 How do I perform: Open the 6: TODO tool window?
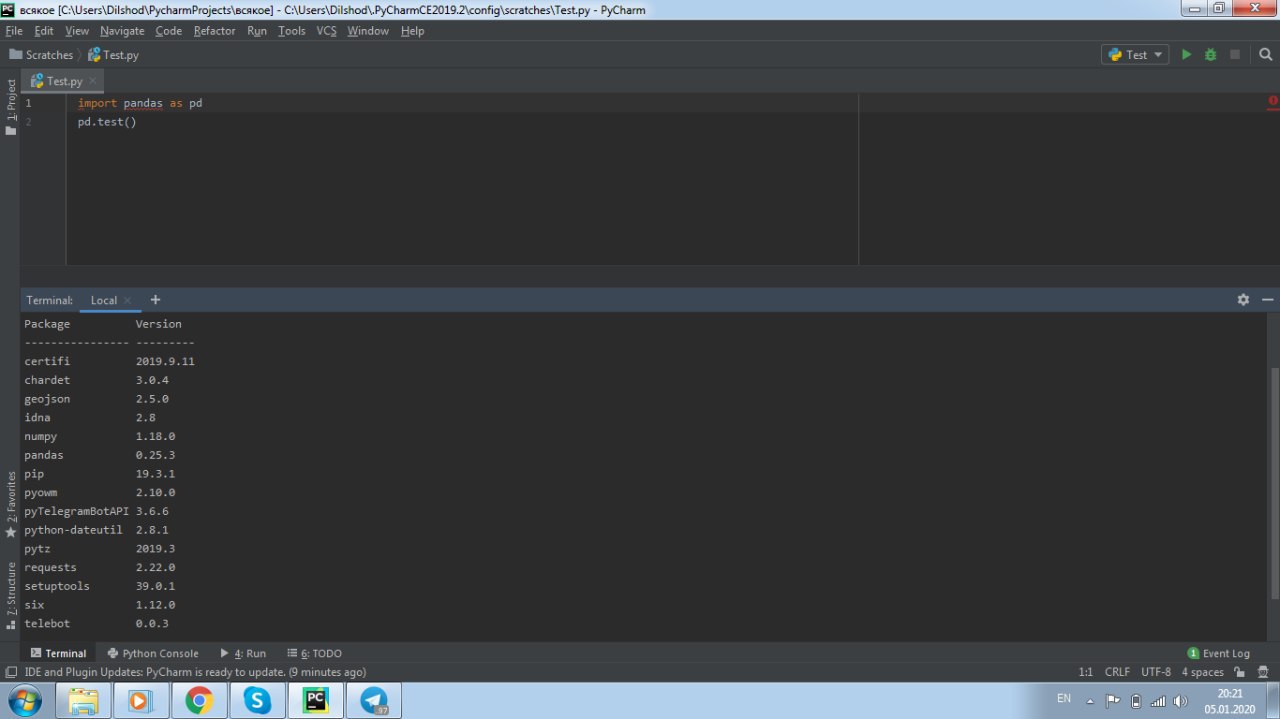[314, 653]
